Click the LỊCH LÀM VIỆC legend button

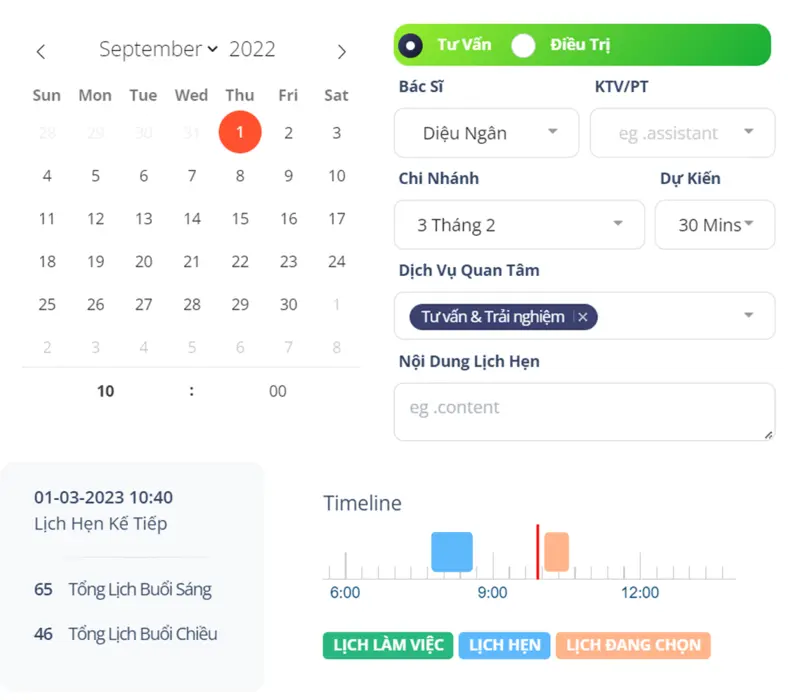[x=388, y=645]
